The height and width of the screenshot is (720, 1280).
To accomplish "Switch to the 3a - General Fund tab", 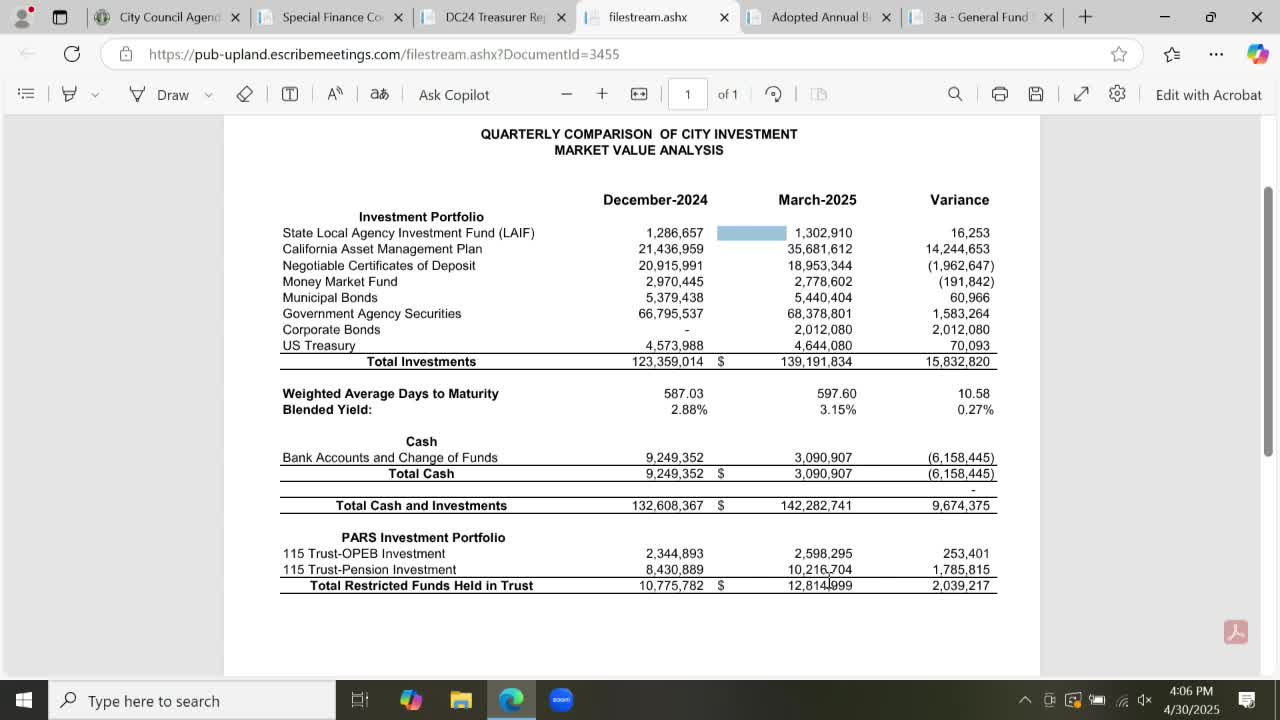I will (980, 17).
